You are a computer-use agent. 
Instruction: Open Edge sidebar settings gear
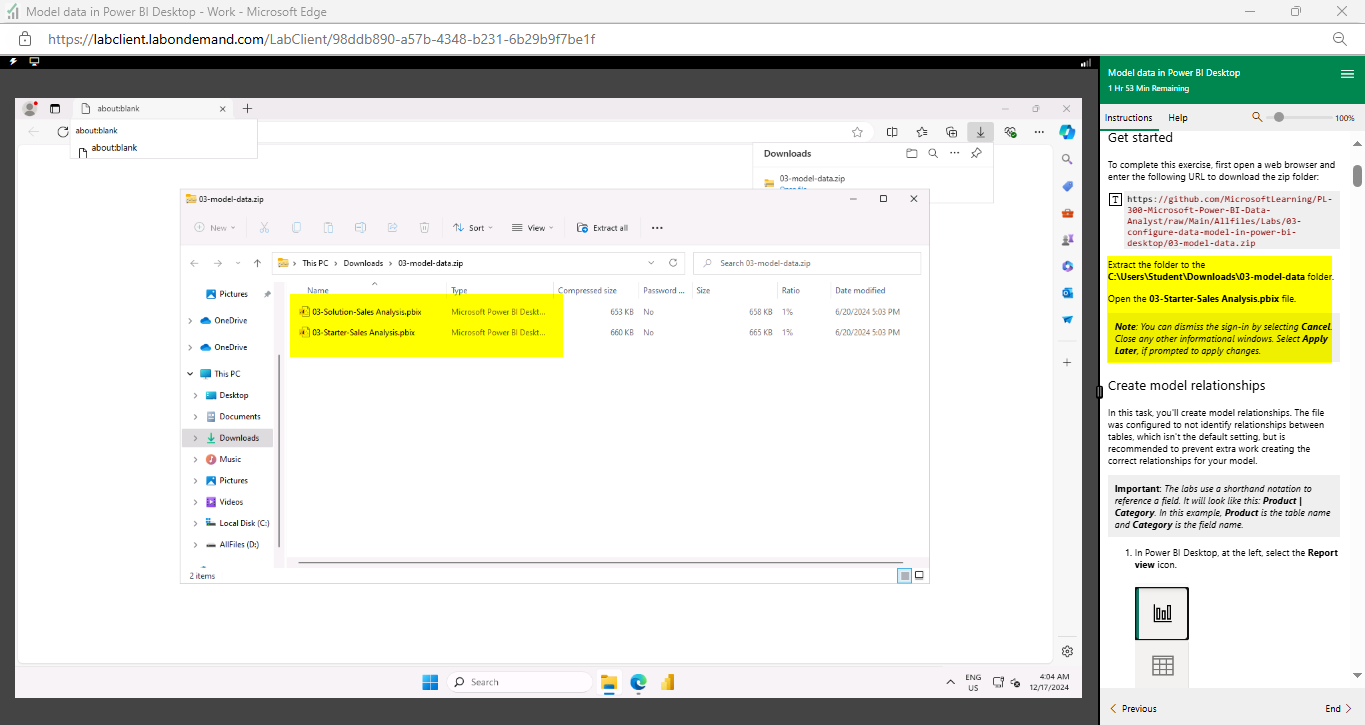(1067, 651)
